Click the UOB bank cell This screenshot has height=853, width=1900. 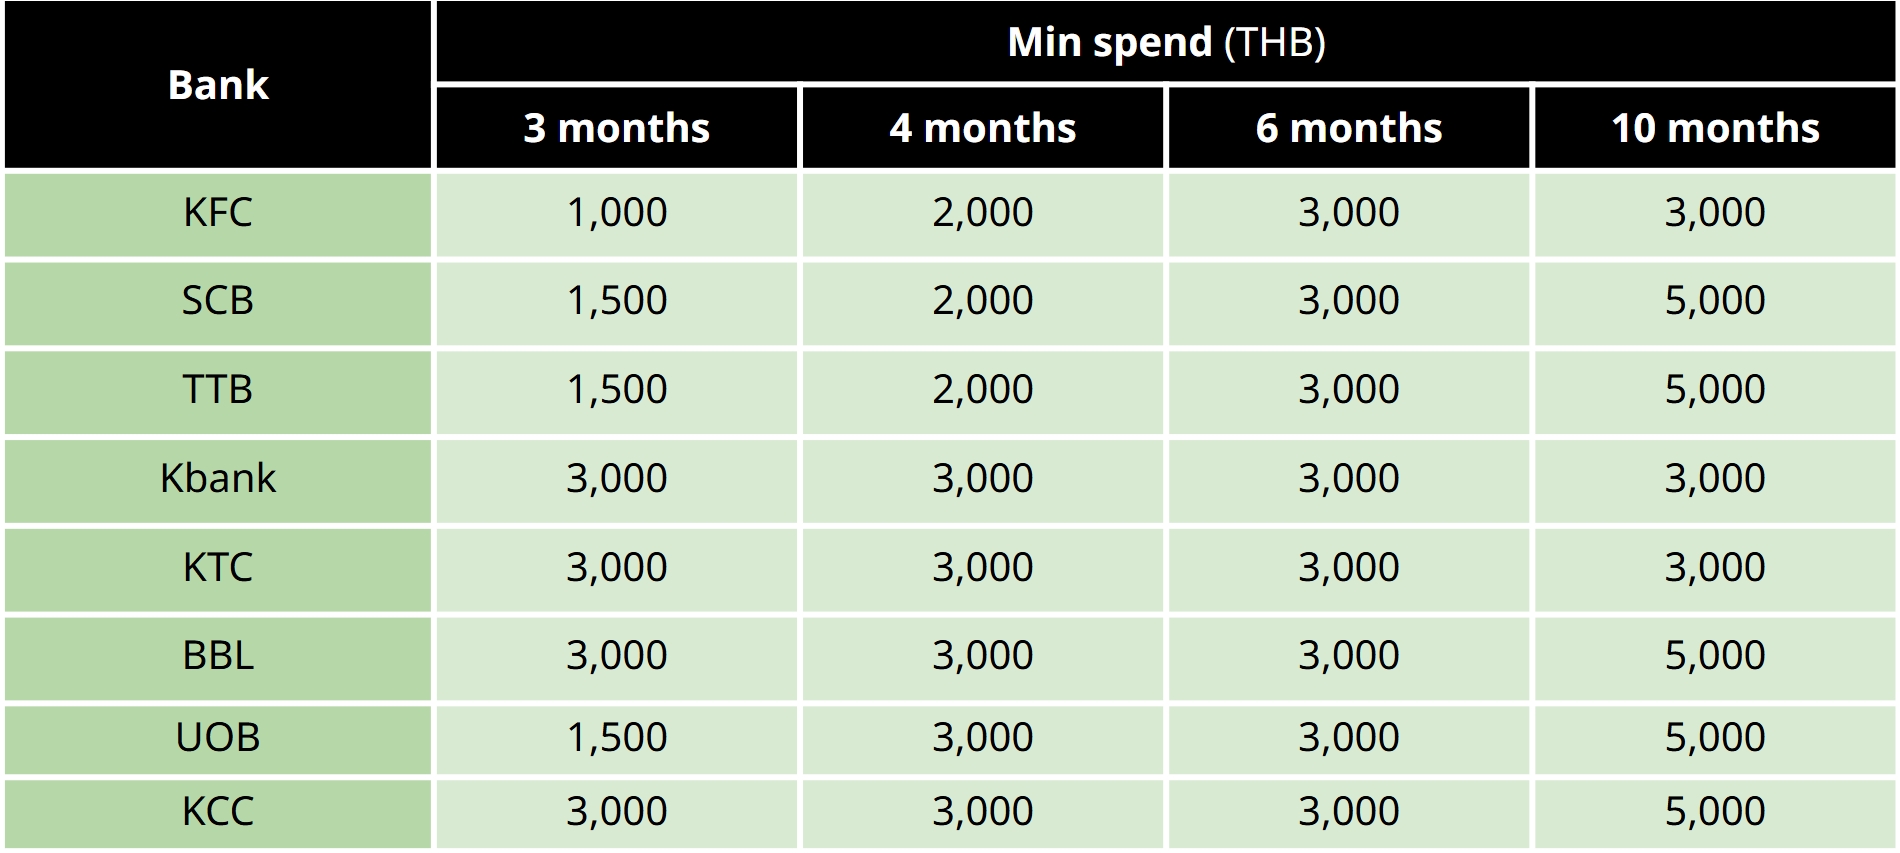(218, 737)
